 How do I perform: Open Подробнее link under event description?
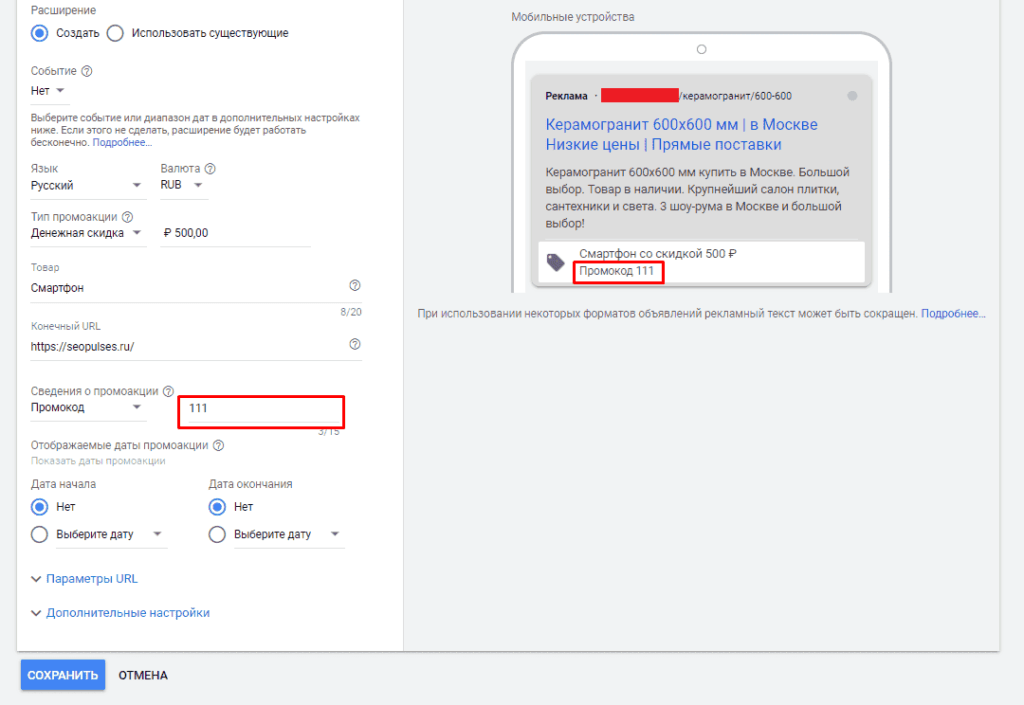click(122, 142)
